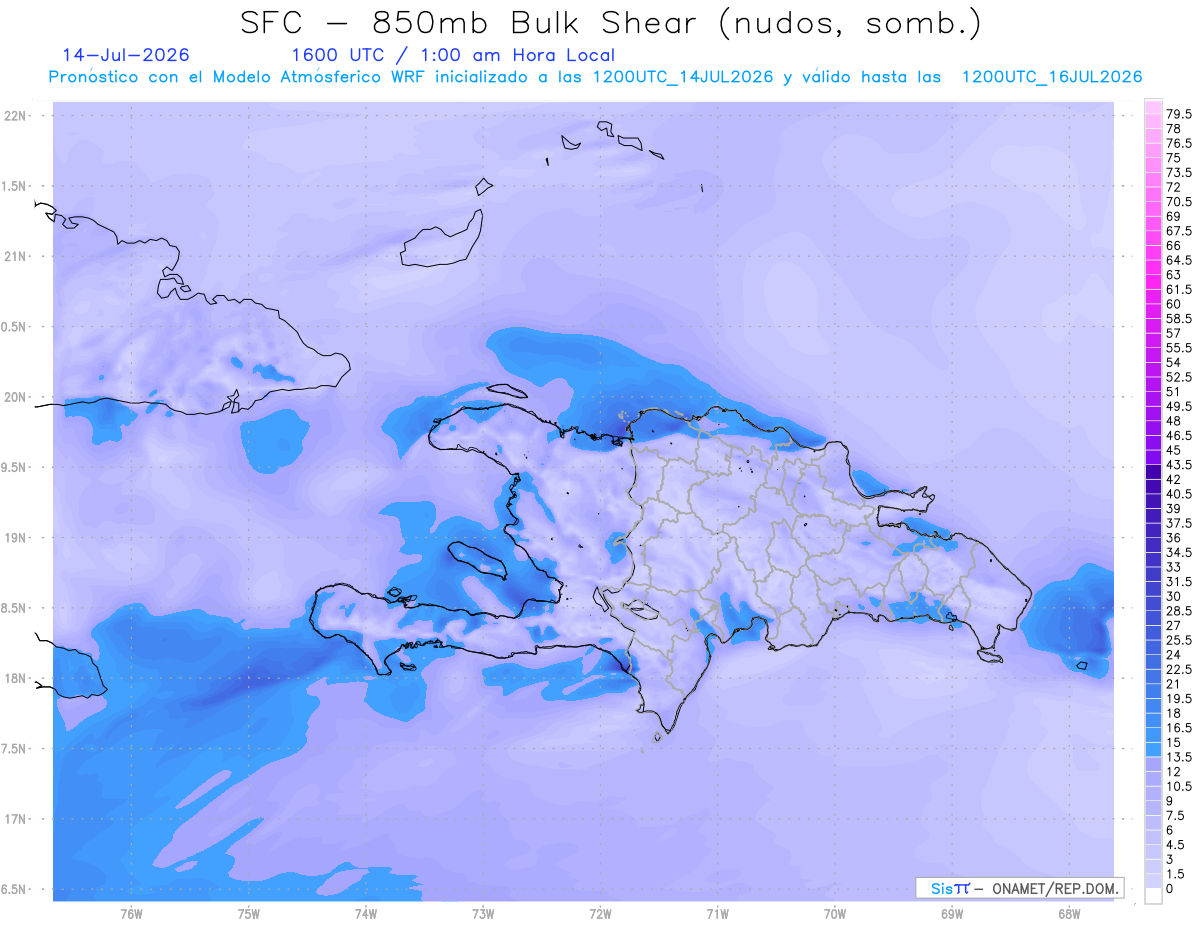Click the '20N' latitude label
Viewport: 1200px width, 927px height.
17,397
